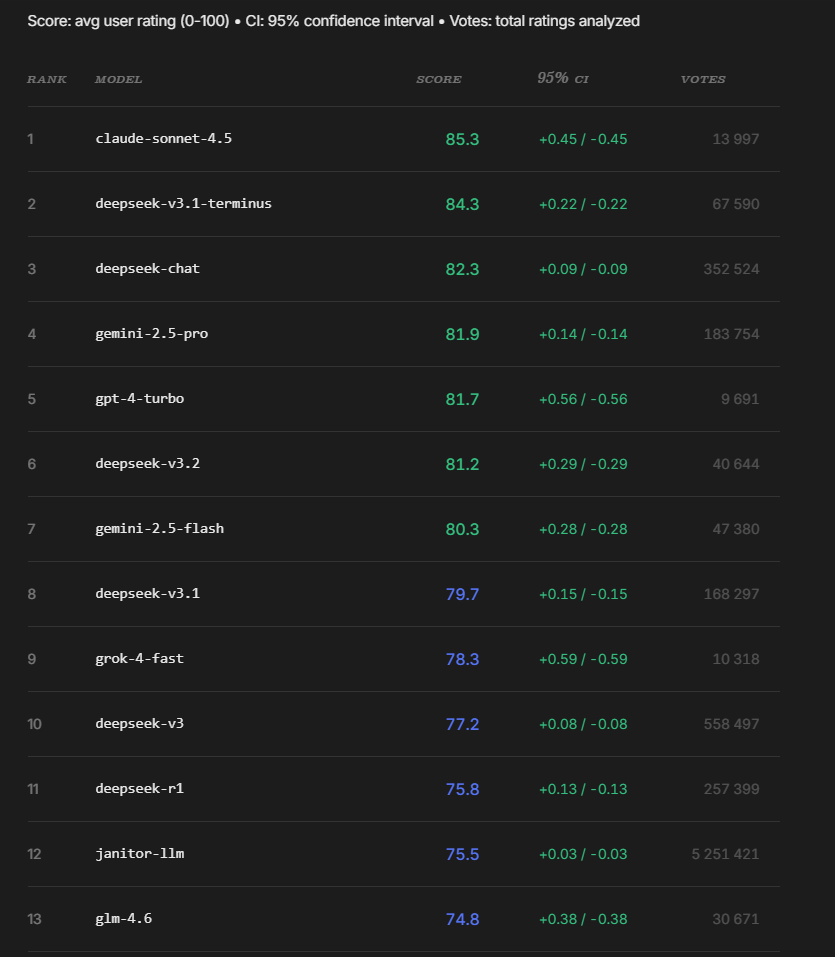Open the deepseek-v3.1 model in rank 8
Image resolution: width=835 pixels, height=957 pixels.
click(x=148, y=594)
